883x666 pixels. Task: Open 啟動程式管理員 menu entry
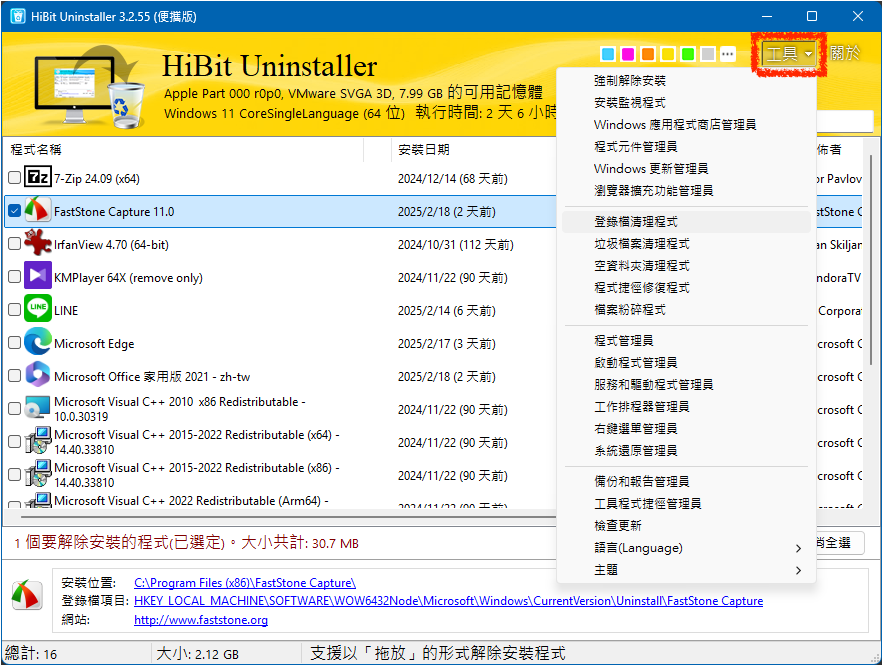click(x=686, y=362)
